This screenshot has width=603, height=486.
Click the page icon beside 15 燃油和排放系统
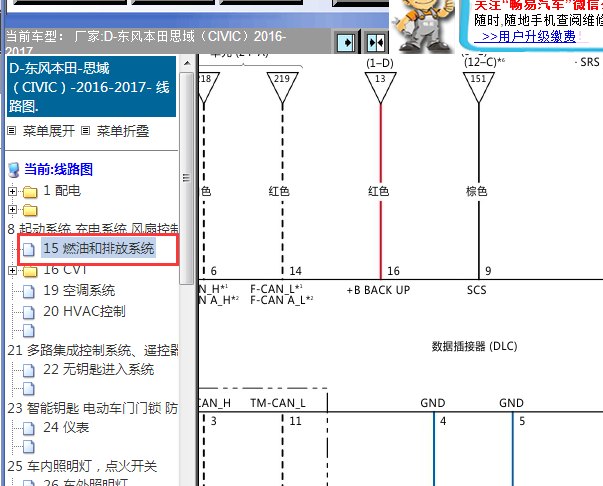coord(28,249)
